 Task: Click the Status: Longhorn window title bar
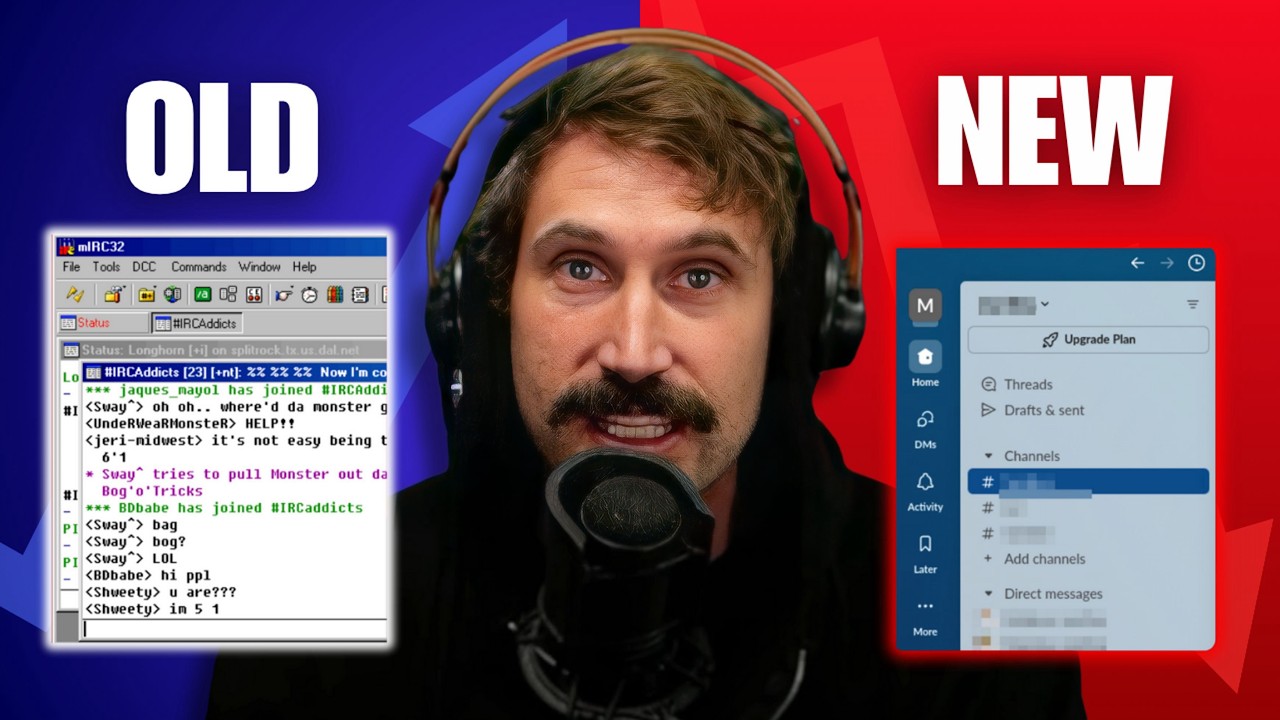coord(224,350)
